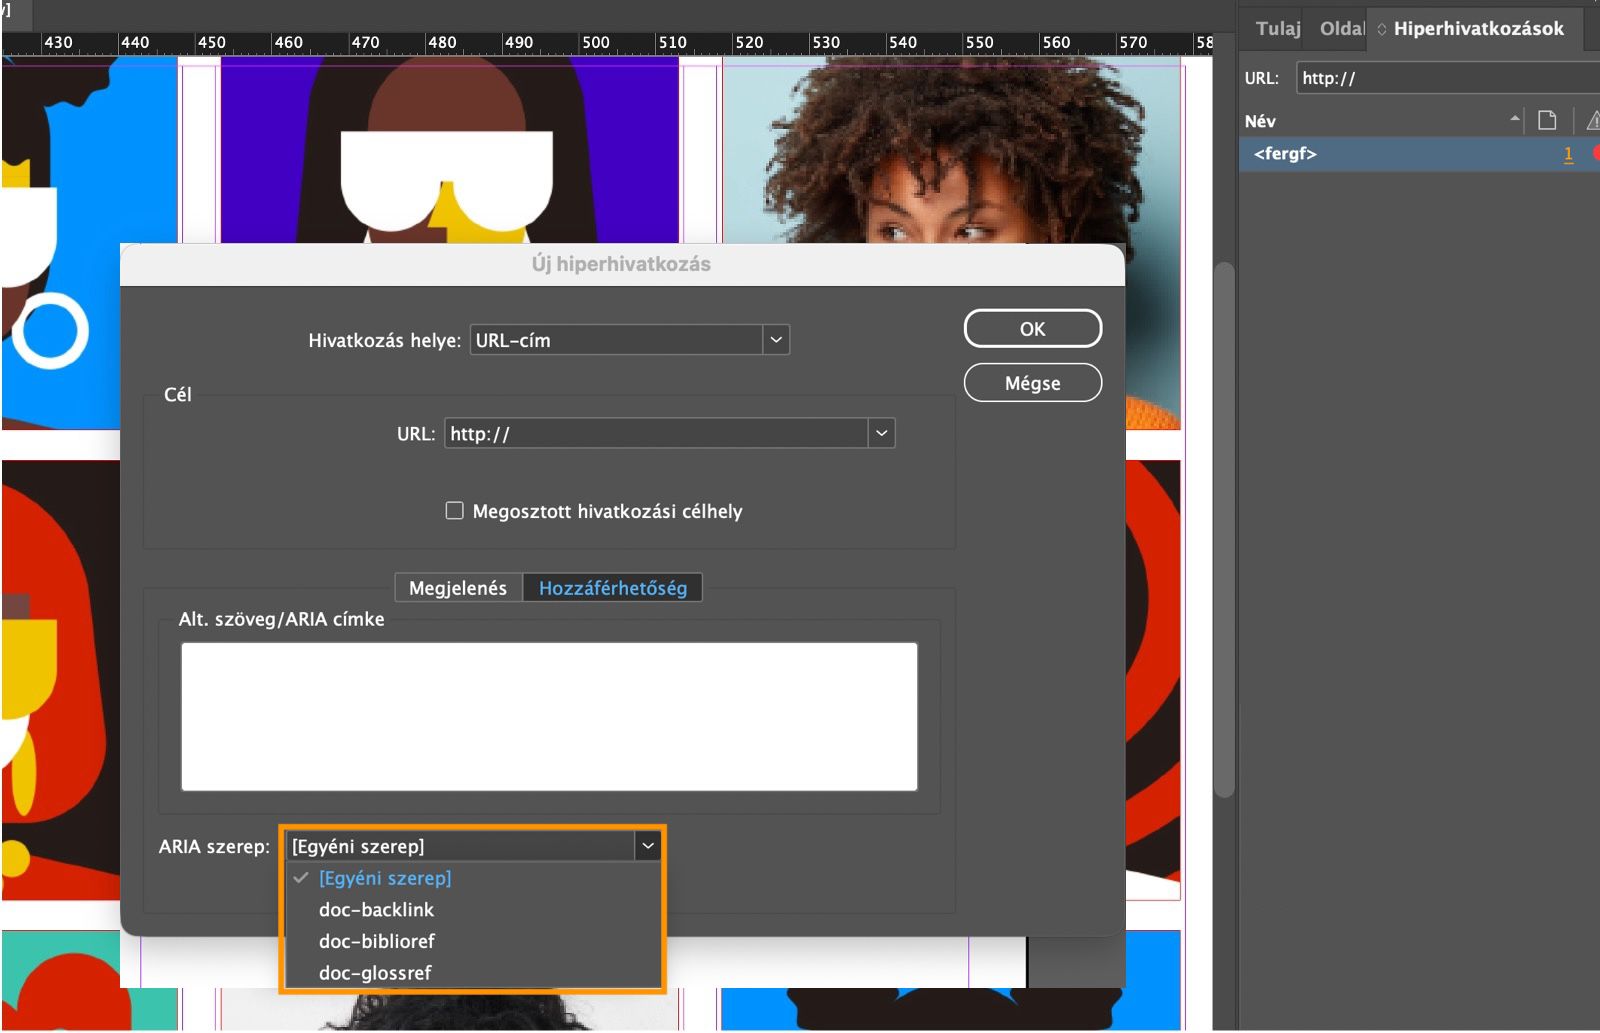This screenshot has width=1600, height=1033.
Task: Open the Hivatkozás helye dropdown
Action: coord(630,340)
